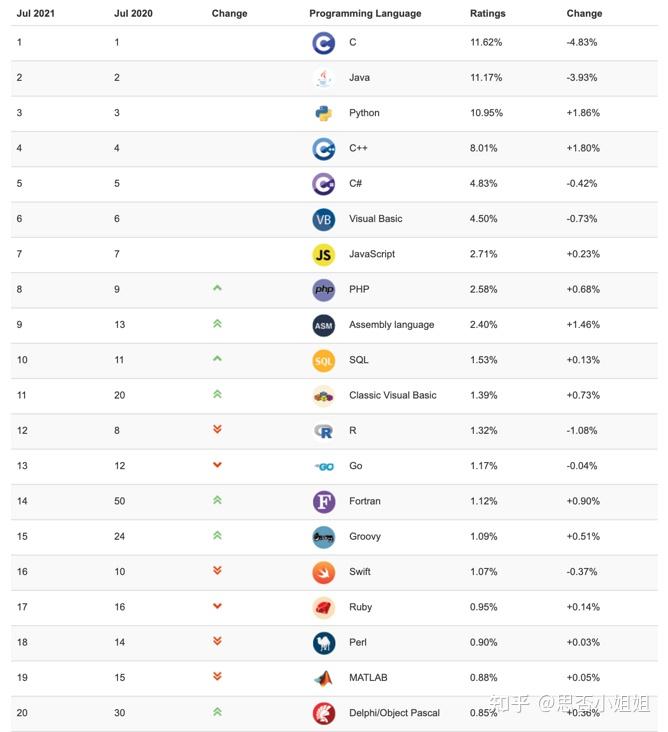Click the SQL orange circle icon

point(323,360)
